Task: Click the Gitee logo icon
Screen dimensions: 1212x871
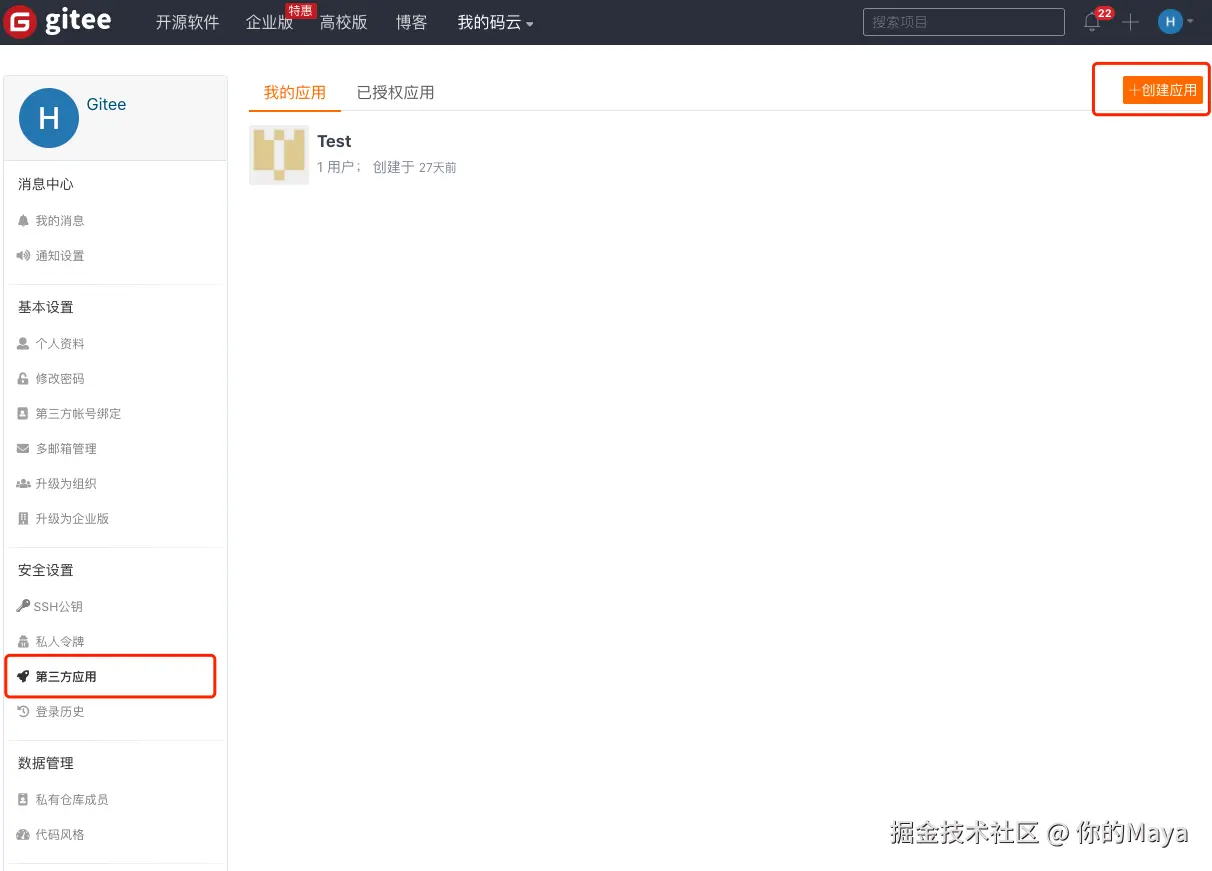Action: [19, 21]
